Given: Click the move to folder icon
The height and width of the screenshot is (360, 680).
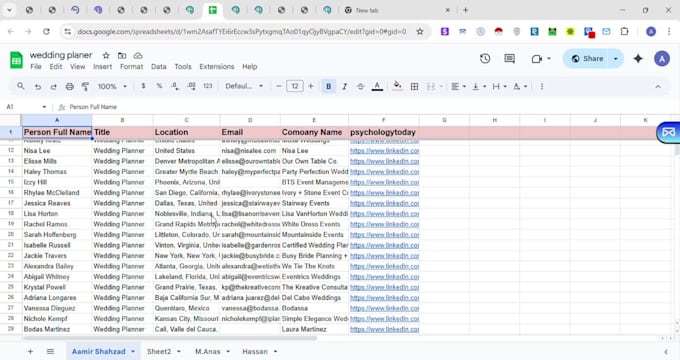Looking at the screenshot, I should 122,56.
